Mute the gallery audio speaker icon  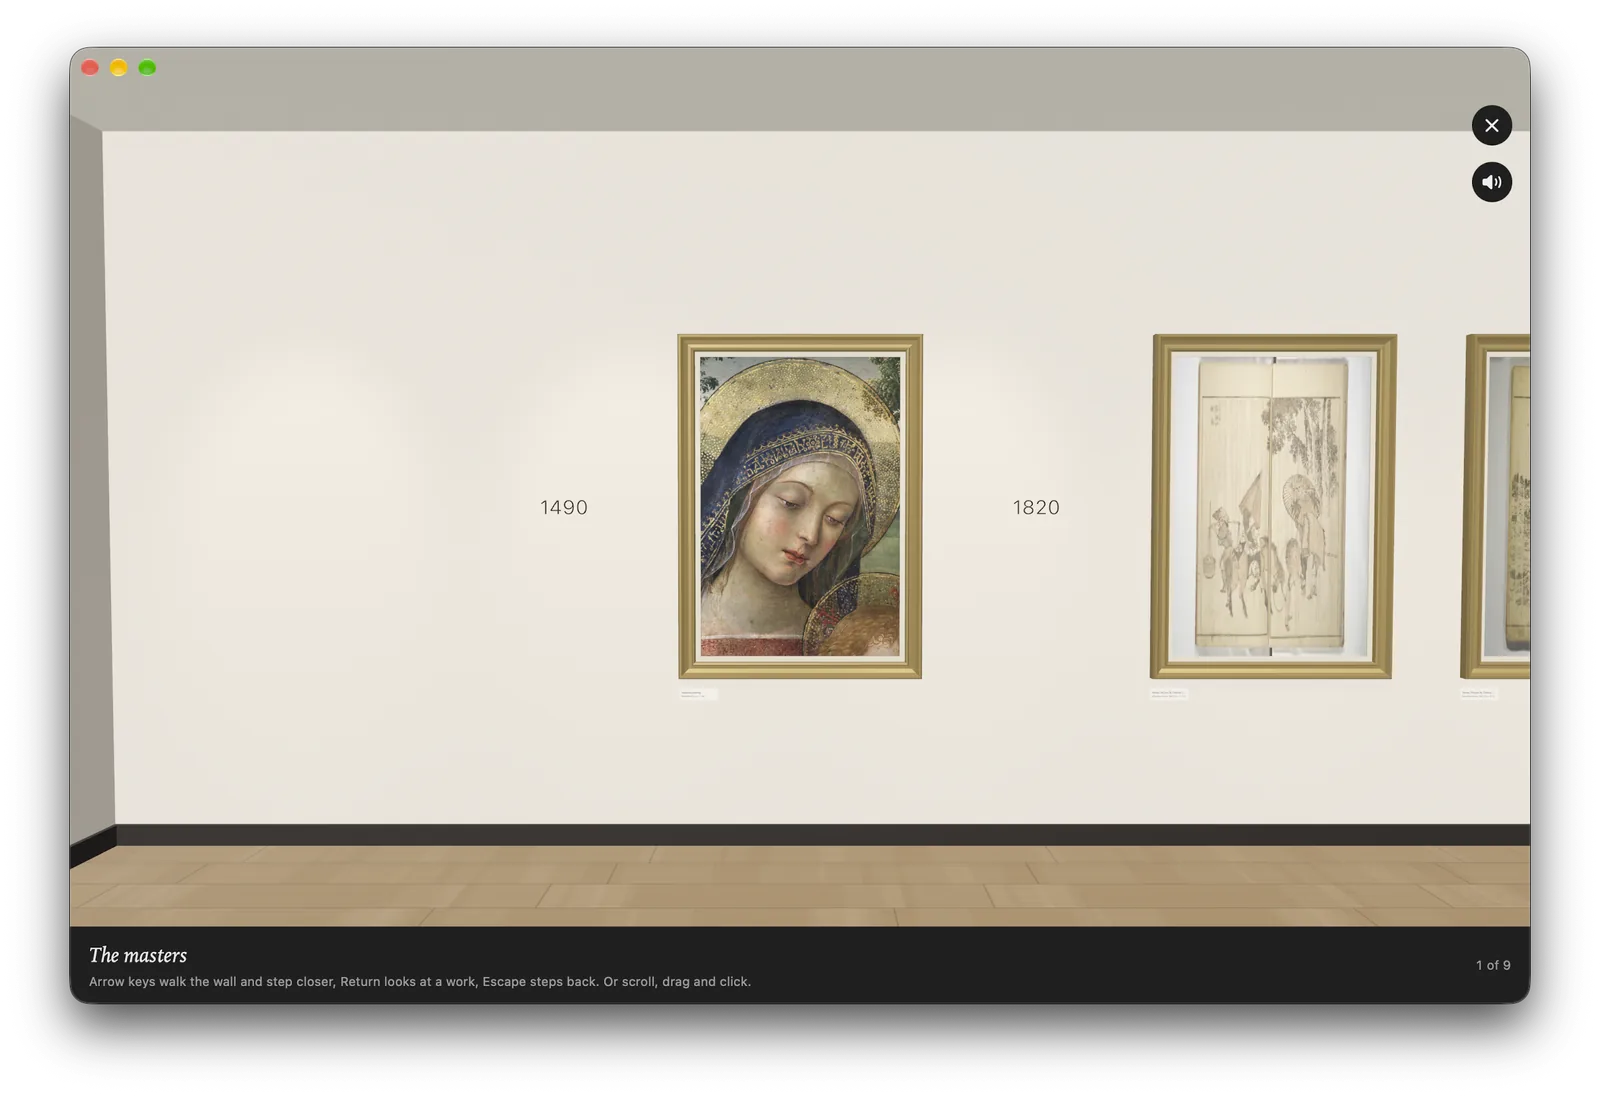pyautogui.click(x=1491, y=182)
